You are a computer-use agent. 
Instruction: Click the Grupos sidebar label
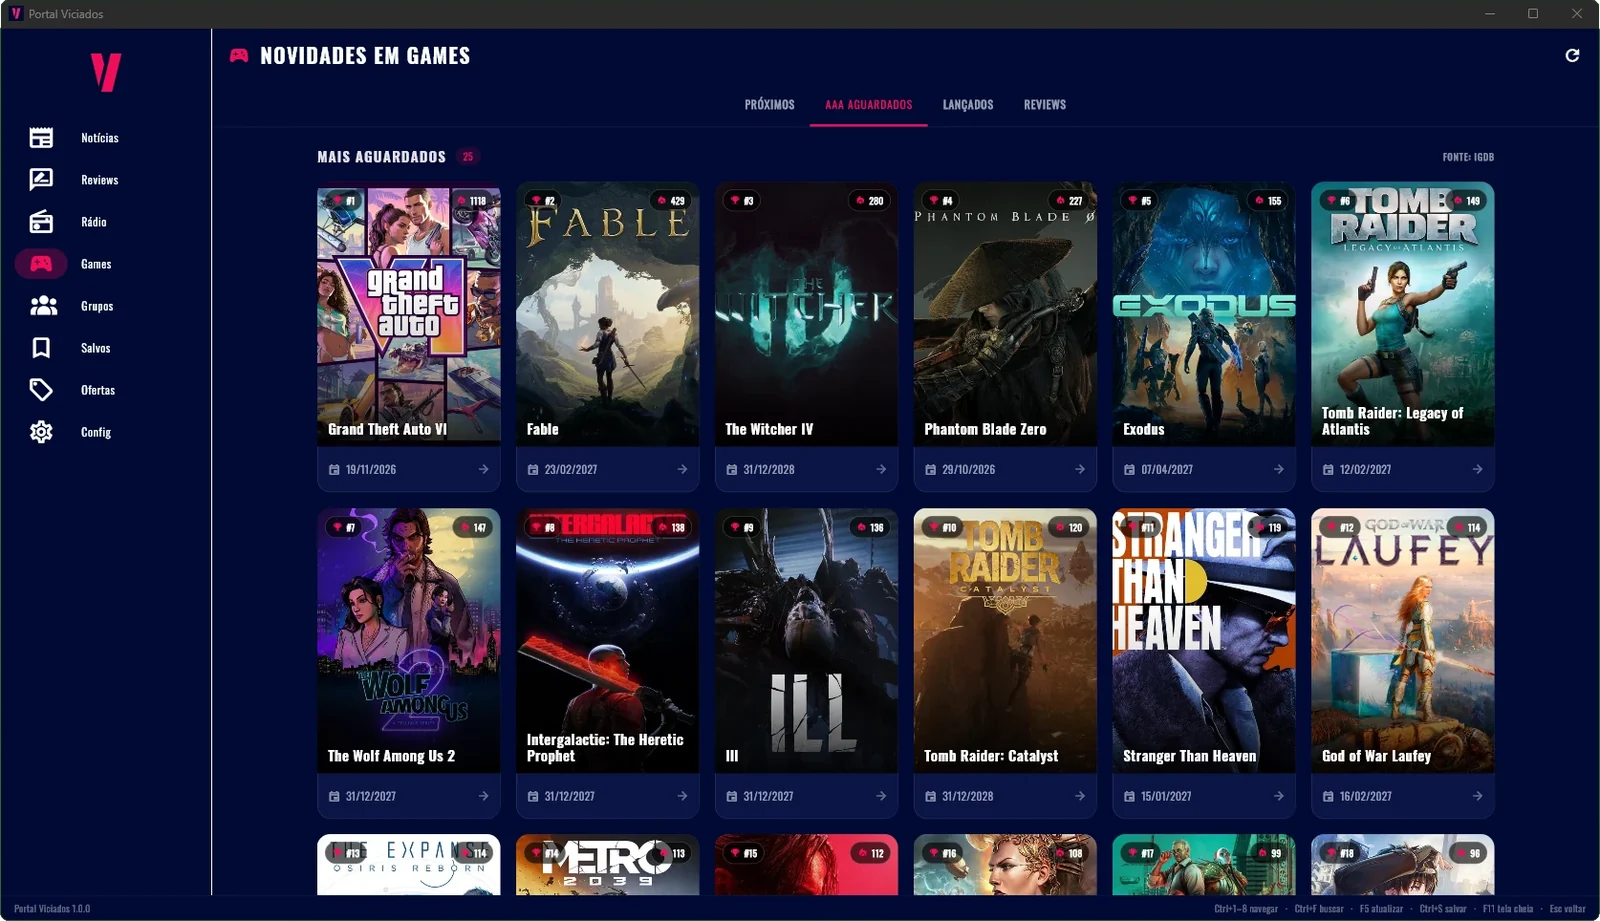coord(97,306)
